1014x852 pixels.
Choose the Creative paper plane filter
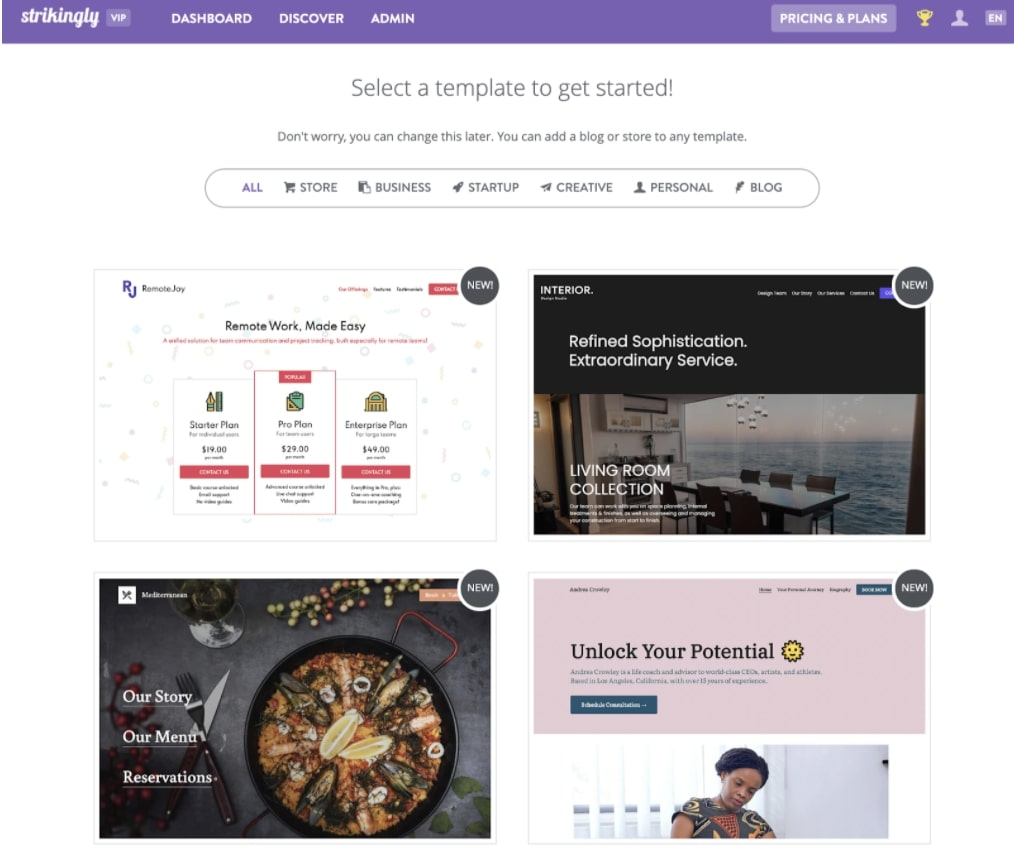coord(576,188)
